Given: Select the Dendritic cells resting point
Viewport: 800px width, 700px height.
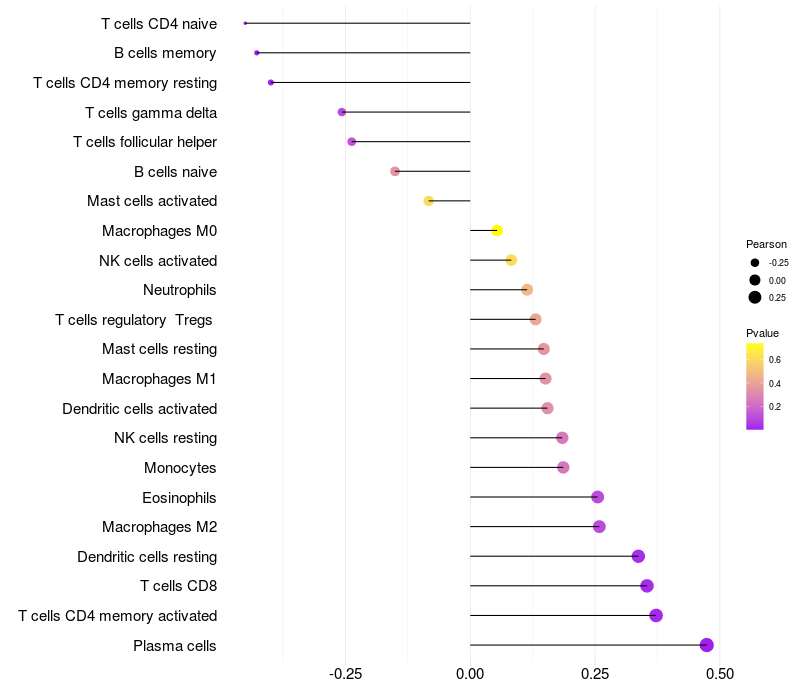Looking at the screenshot, I should click(x=638, y=556).
